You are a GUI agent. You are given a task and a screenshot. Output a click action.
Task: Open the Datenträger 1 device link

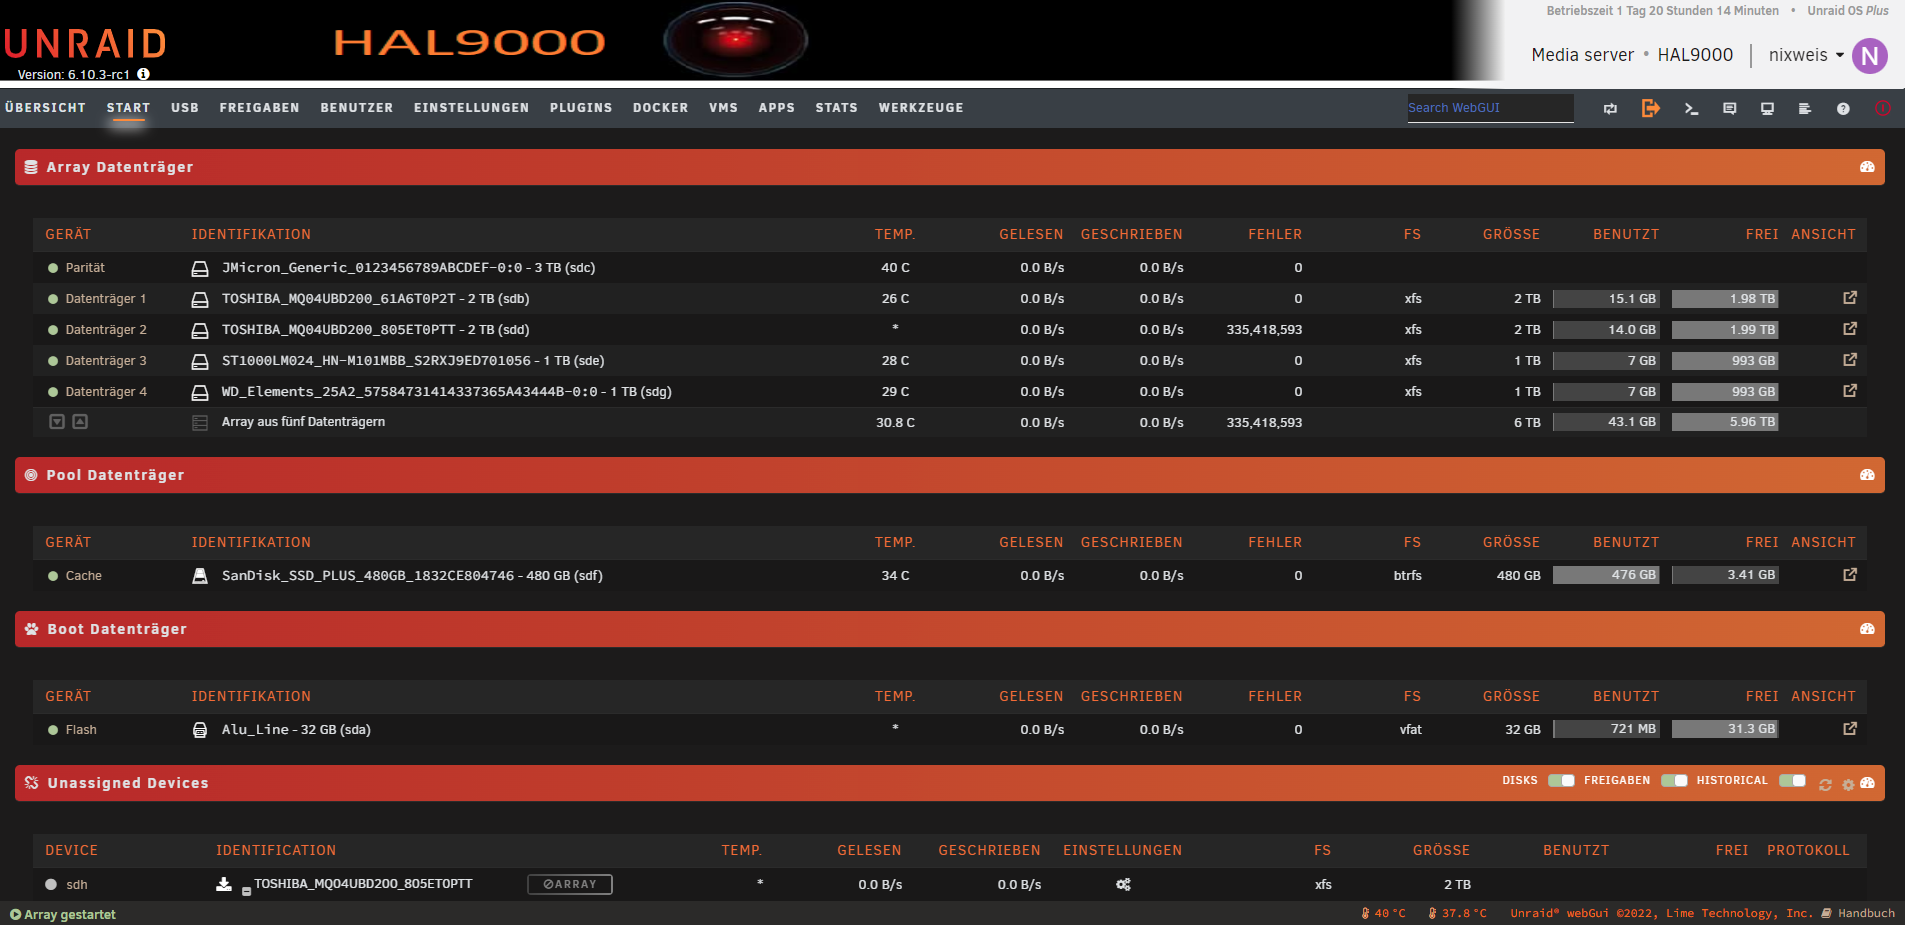click(x=106, y=299)
